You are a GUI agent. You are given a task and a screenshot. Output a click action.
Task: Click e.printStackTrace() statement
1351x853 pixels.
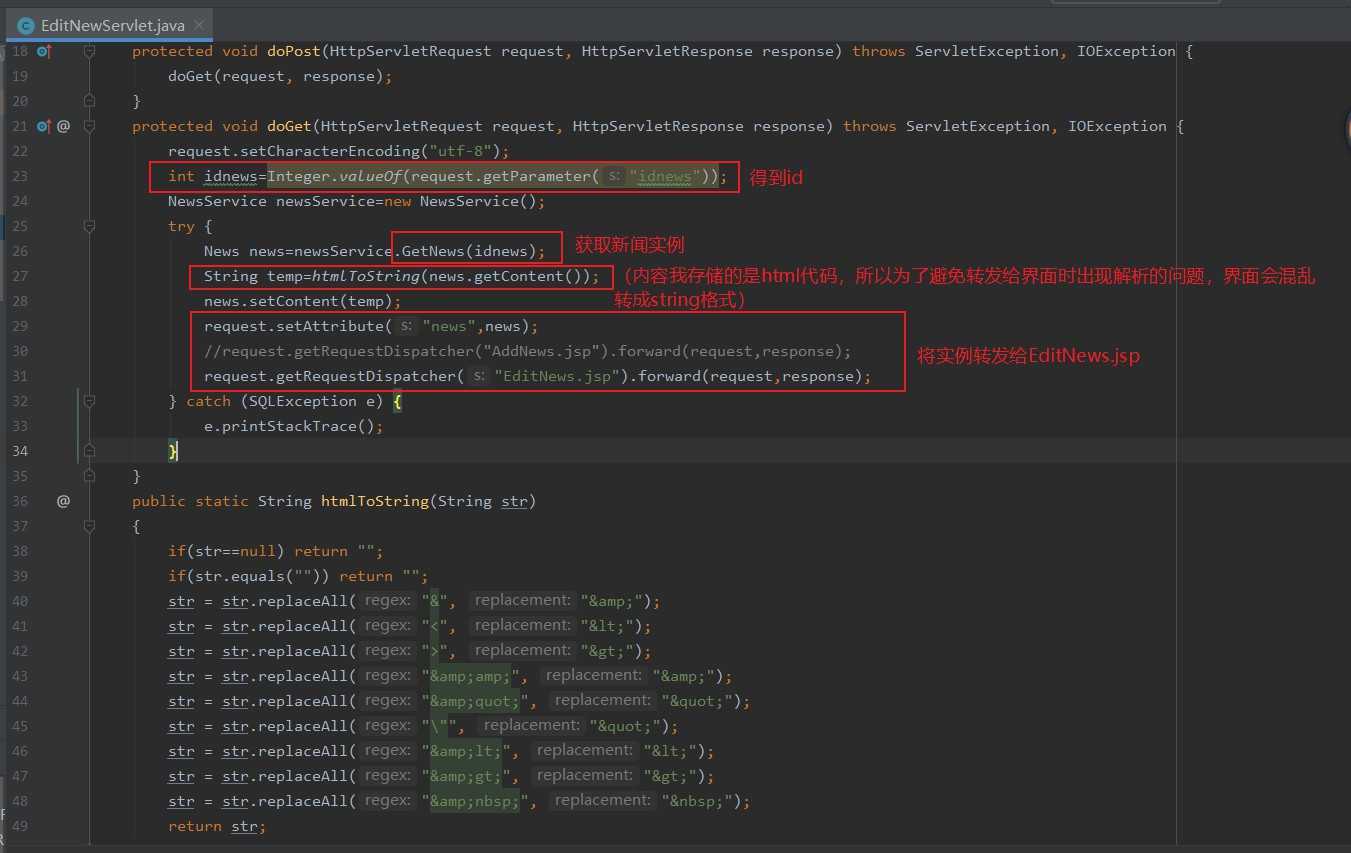294,426
